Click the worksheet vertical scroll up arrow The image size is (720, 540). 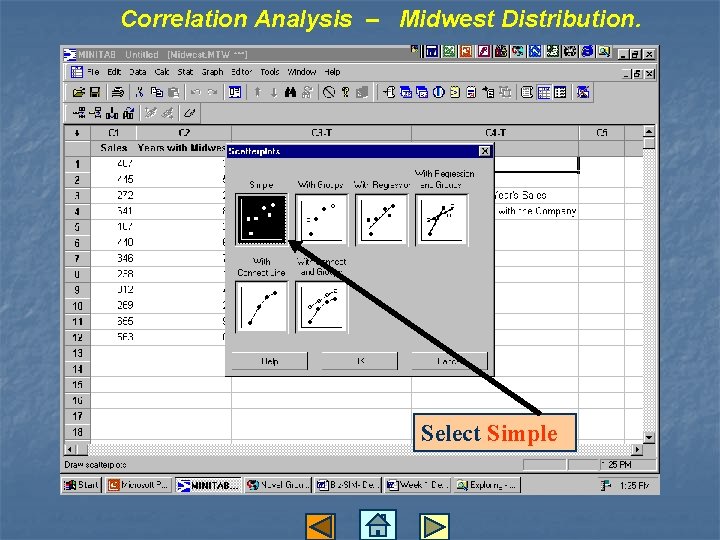tap(649, 131)
